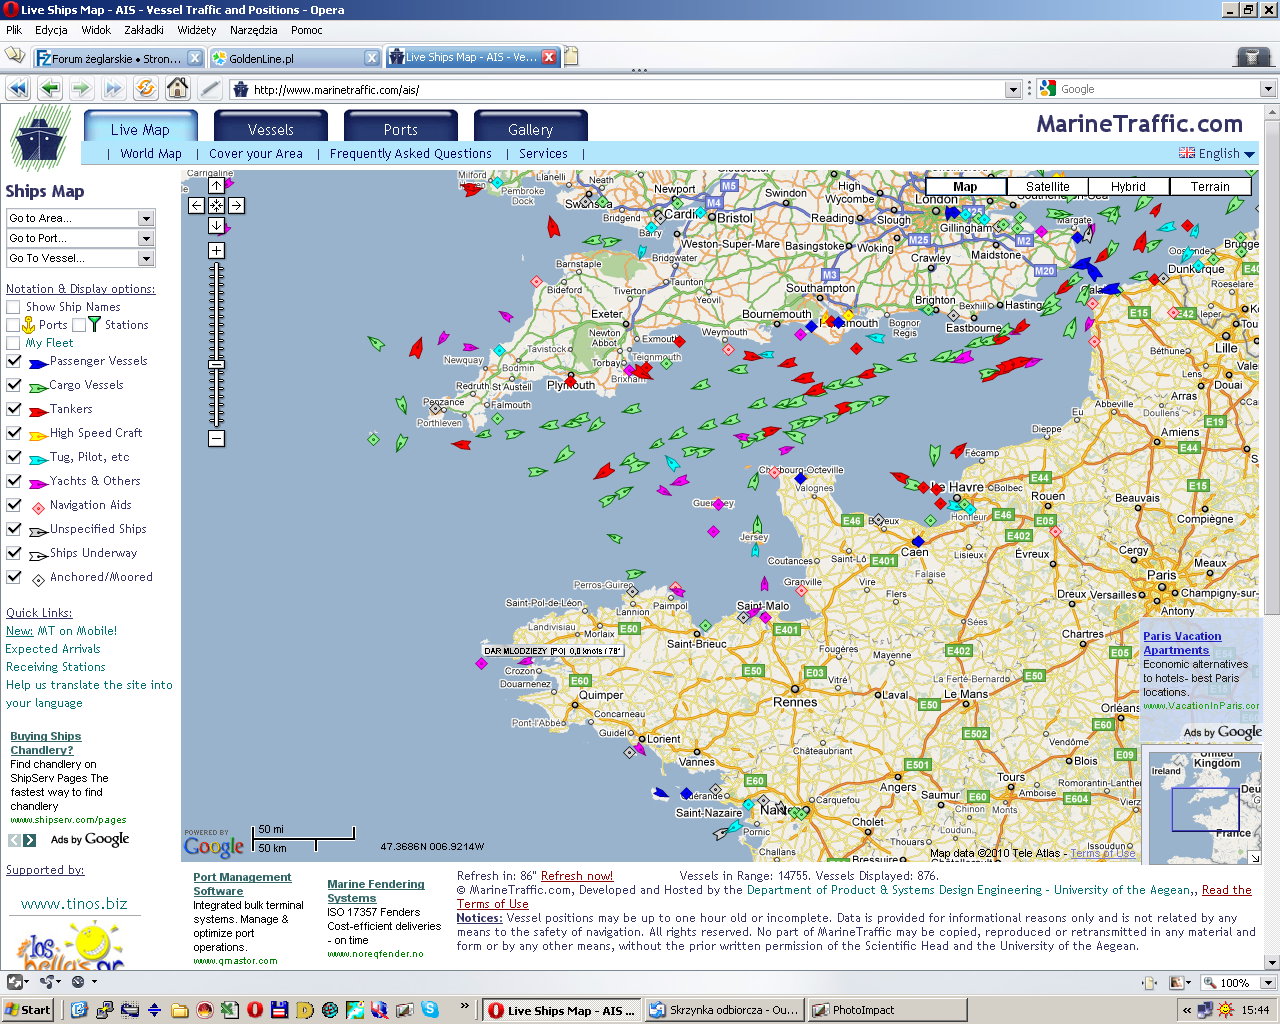Screen dimensions: 1280x1024
Task: Enable the My Fleet checkbox
Action: coord(13,343)
